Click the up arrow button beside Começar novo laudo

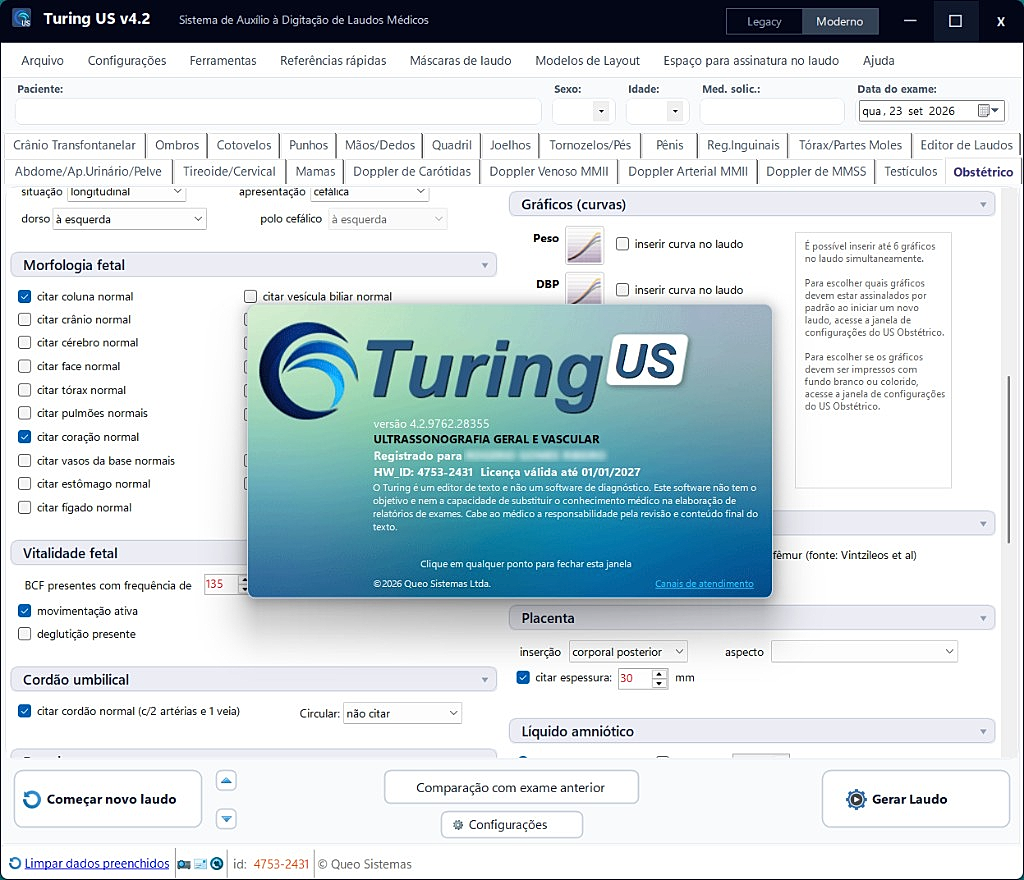click(226, 780)
